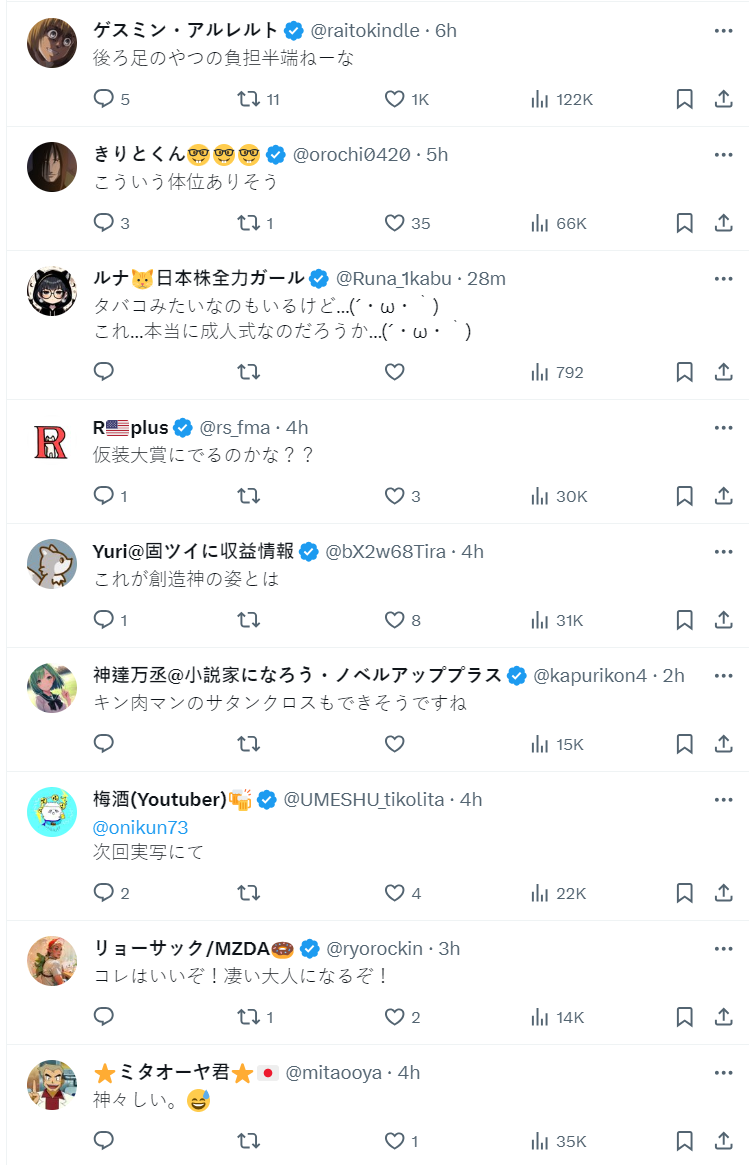Click @kapurikon4's profile picture

click(x=51, y=687)
